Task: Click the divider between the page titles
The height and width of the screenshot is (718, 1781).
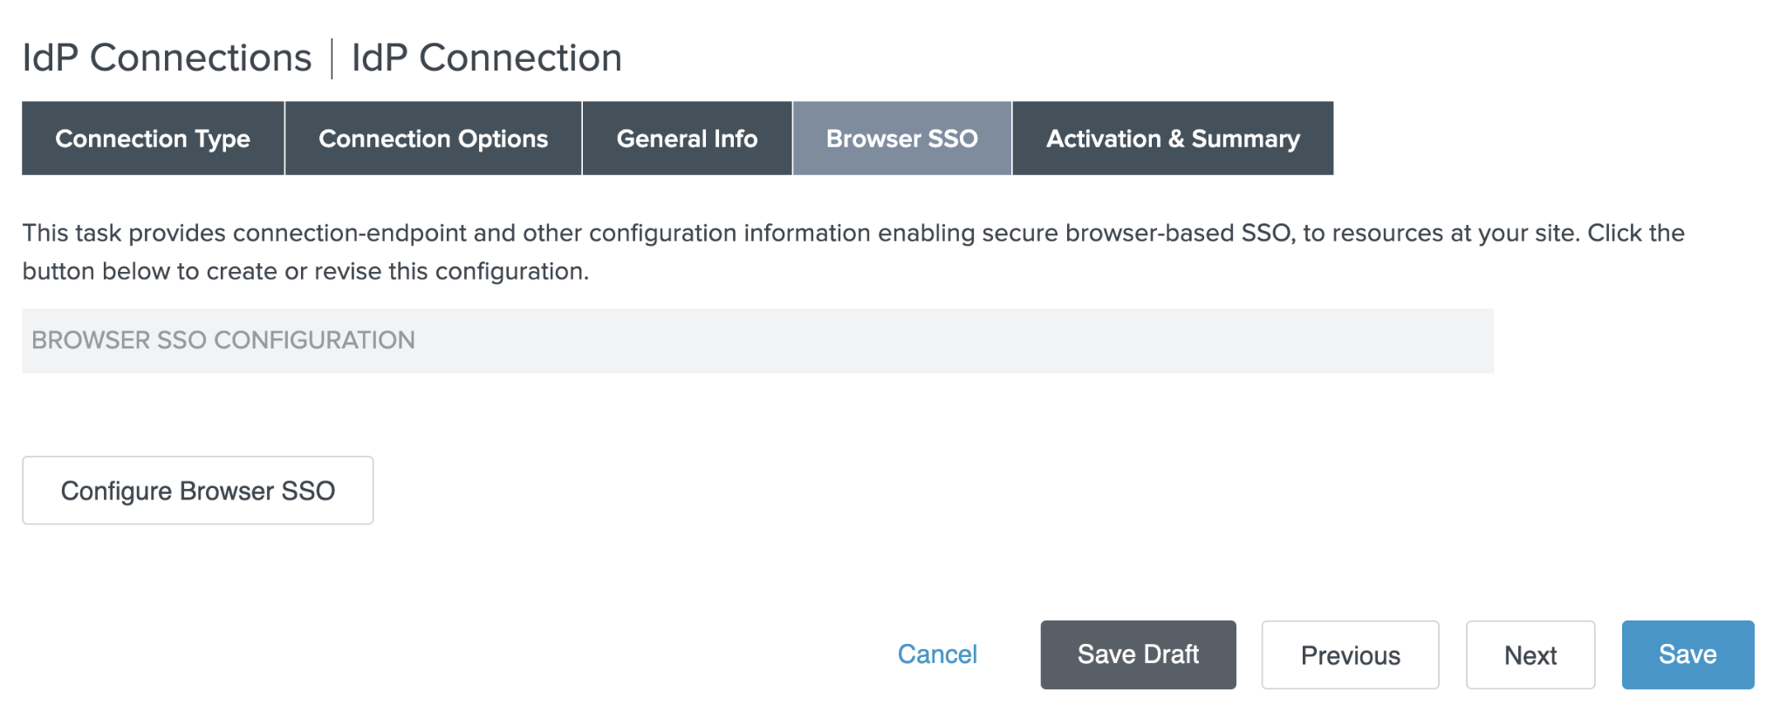Action: point(332,58)
